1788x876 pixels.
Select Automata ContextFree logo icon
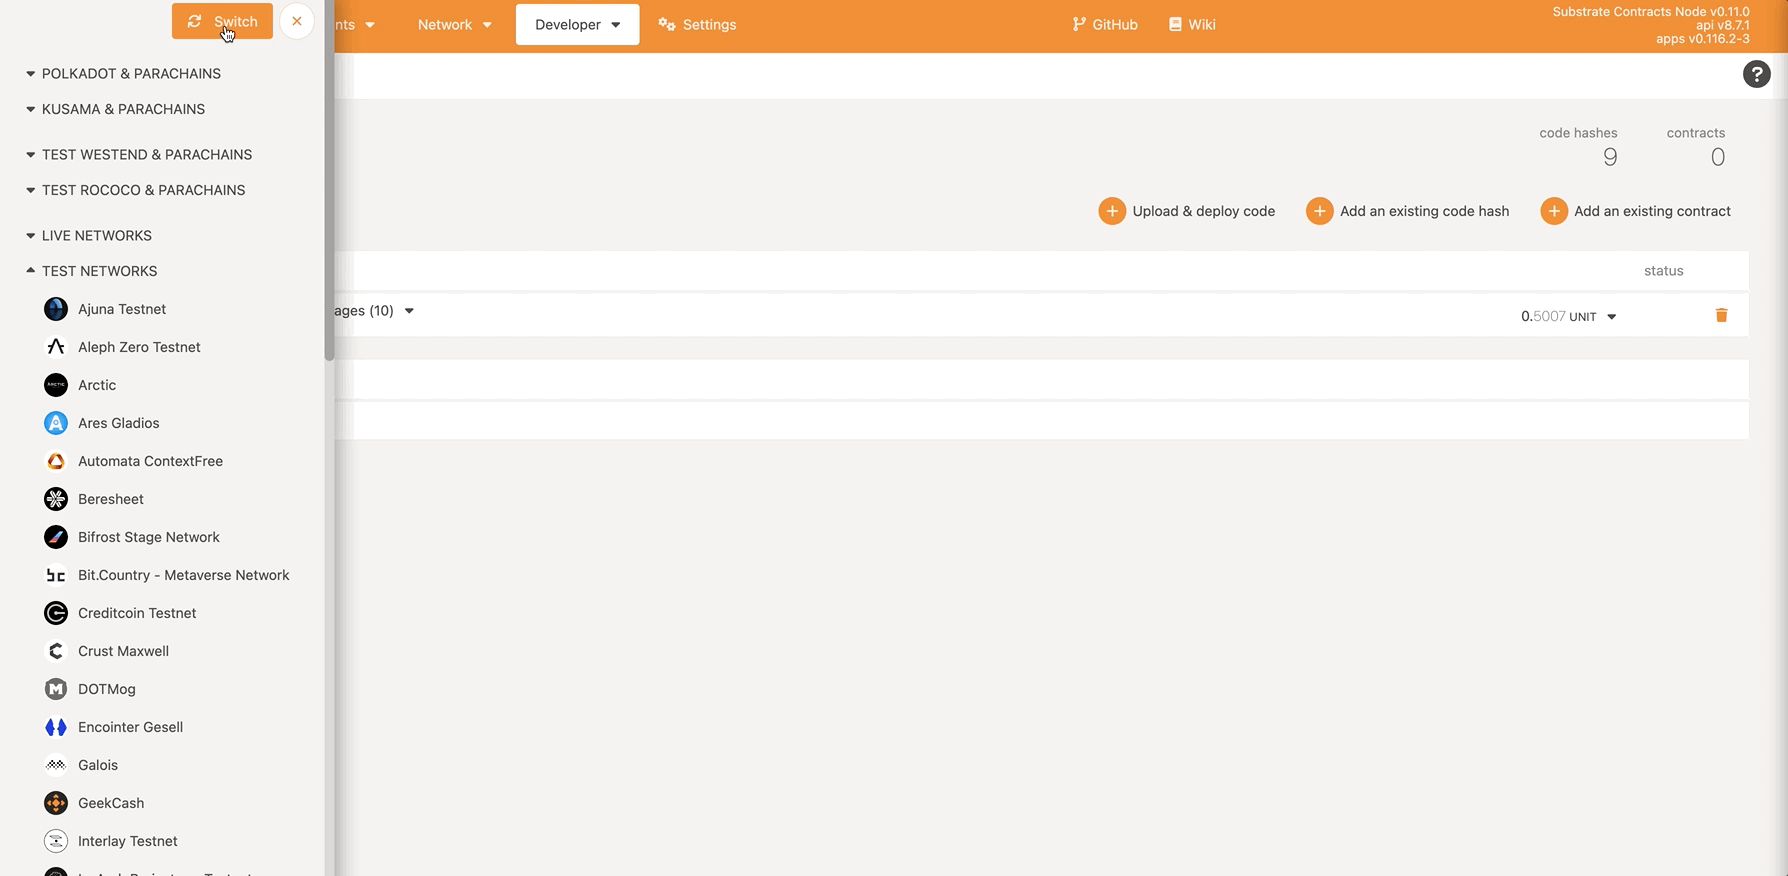(56, 461)
